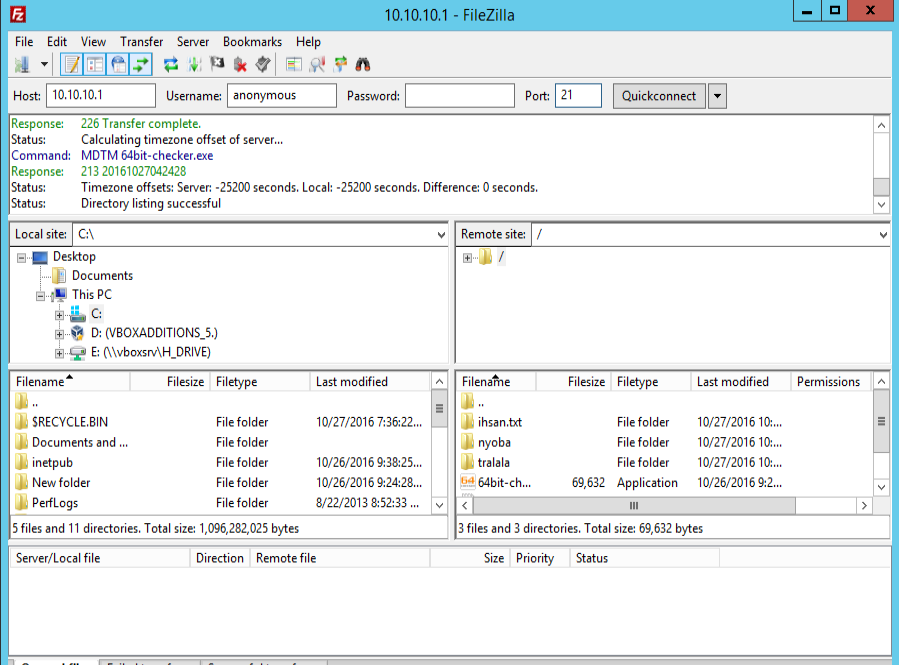Sort queue by Priority column

point(541,558)
